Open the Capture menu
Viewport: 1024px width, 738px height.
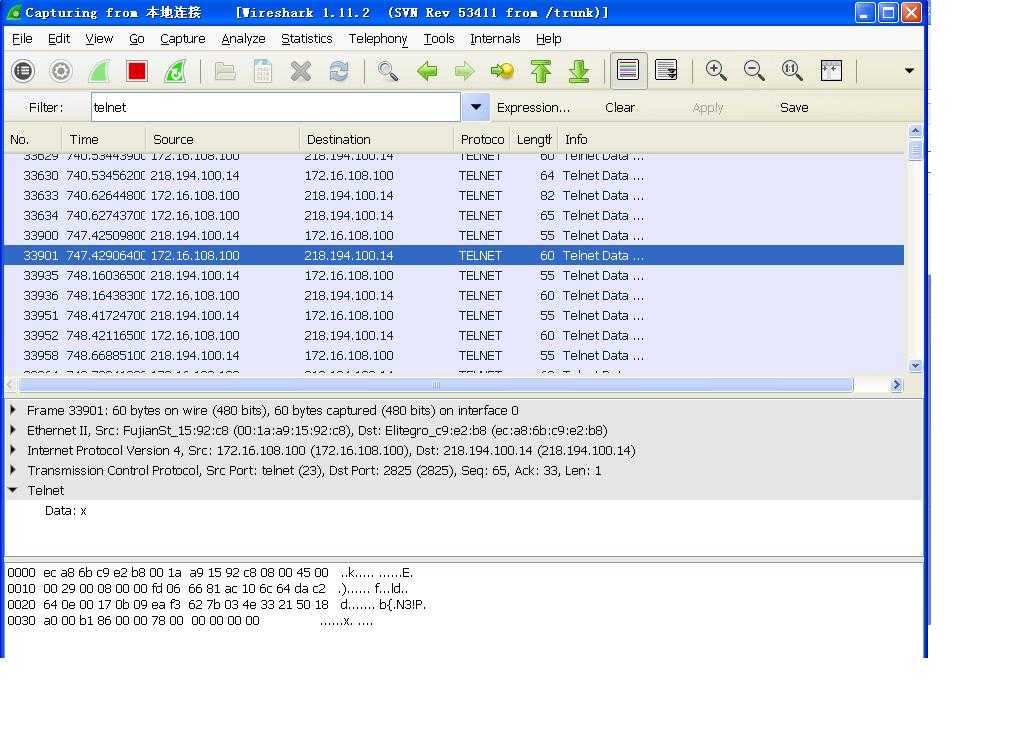183,39
